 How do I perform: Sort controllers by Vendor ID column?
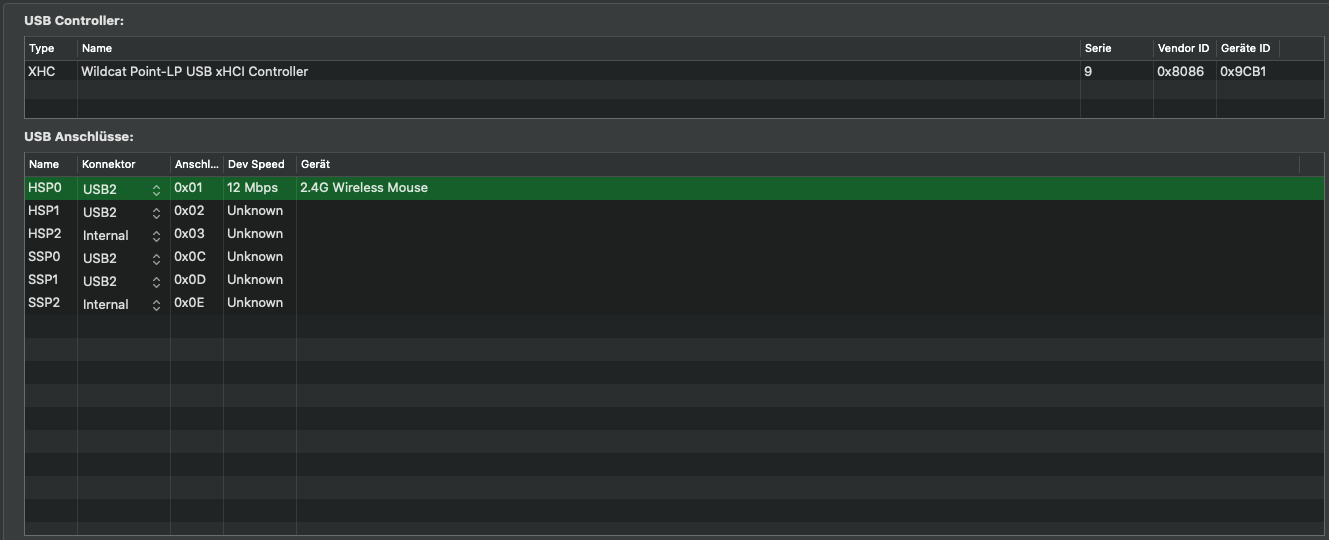point(1183,48)
